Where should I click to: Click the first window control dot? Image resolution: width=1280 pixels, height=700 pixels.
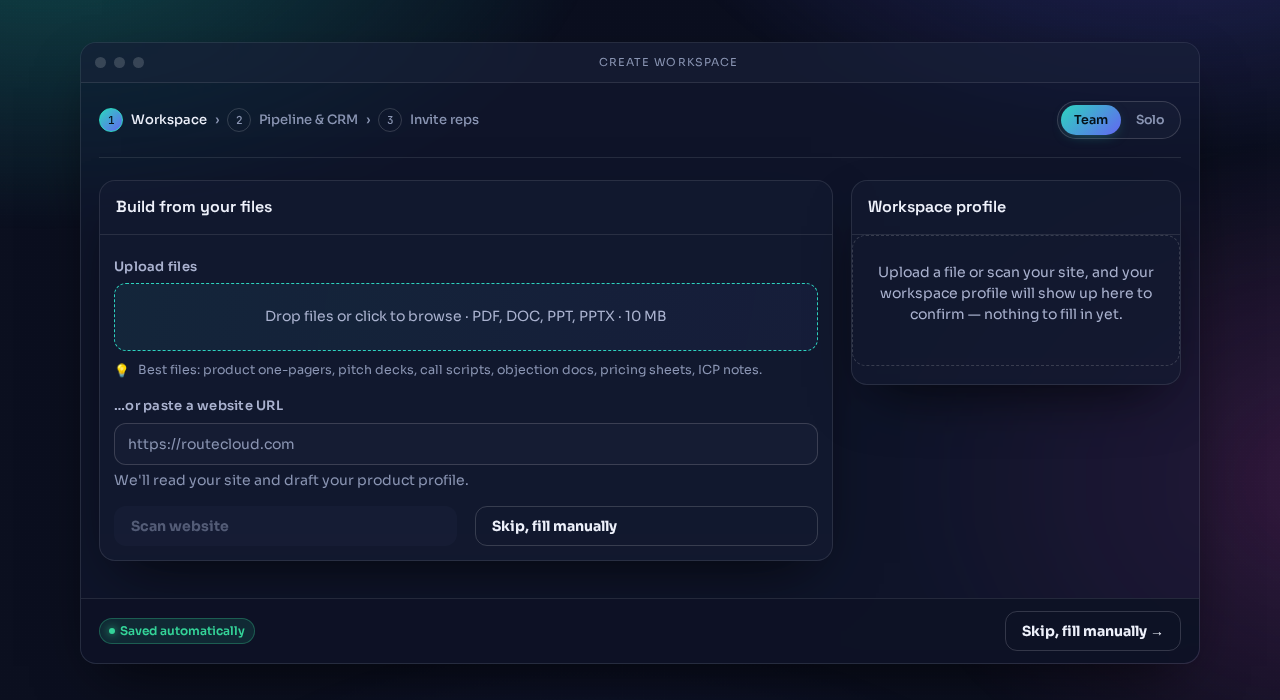[100, 62]
